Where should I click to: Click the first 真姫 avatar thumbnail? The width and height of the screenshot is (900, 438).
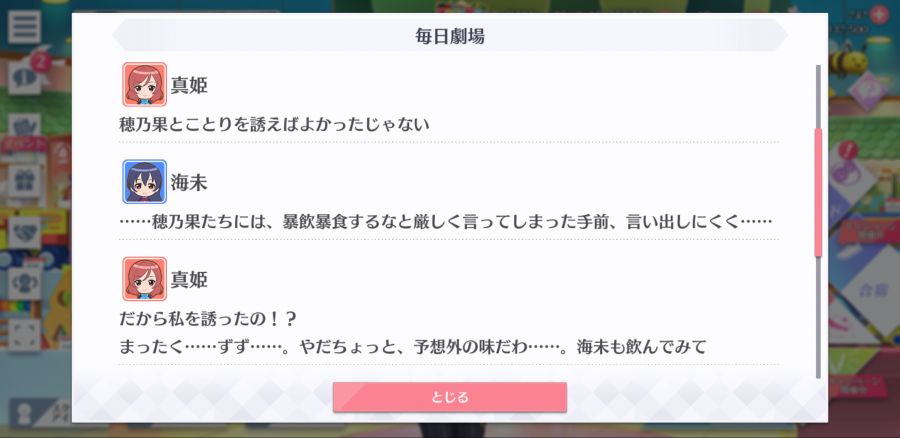coord(145,84)
